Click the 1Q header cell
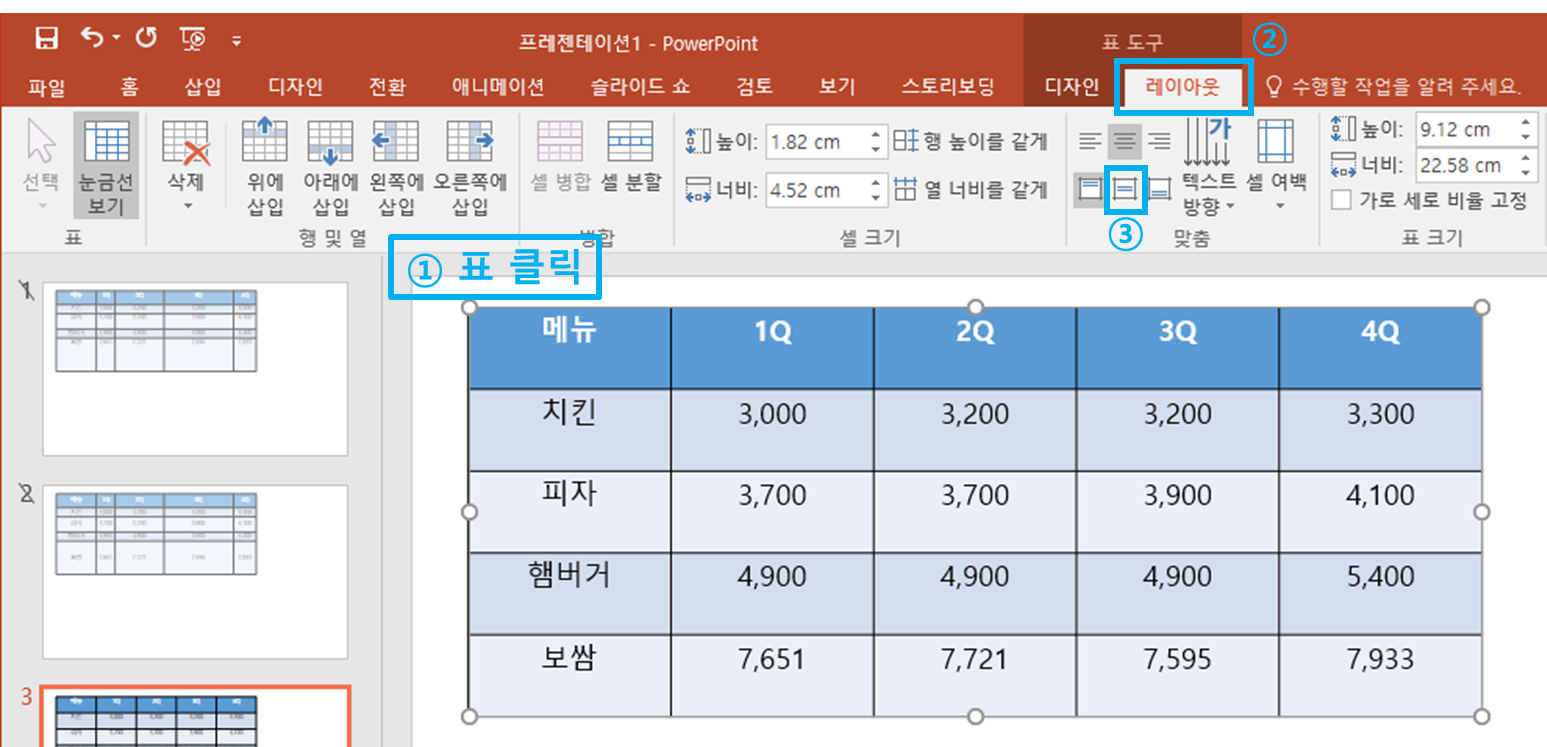Image resolution: width=1547 pixels, height=747 pixels. point(772,348)
